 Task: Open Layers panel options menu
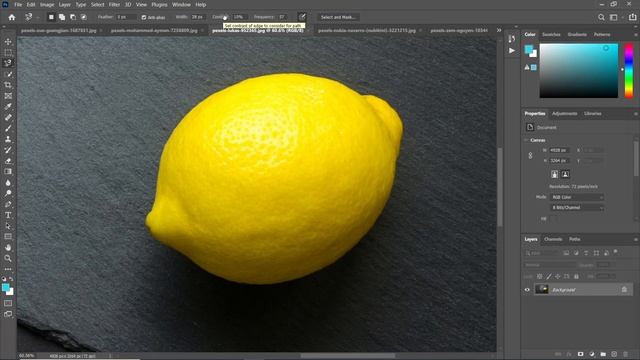click(636, 240)
